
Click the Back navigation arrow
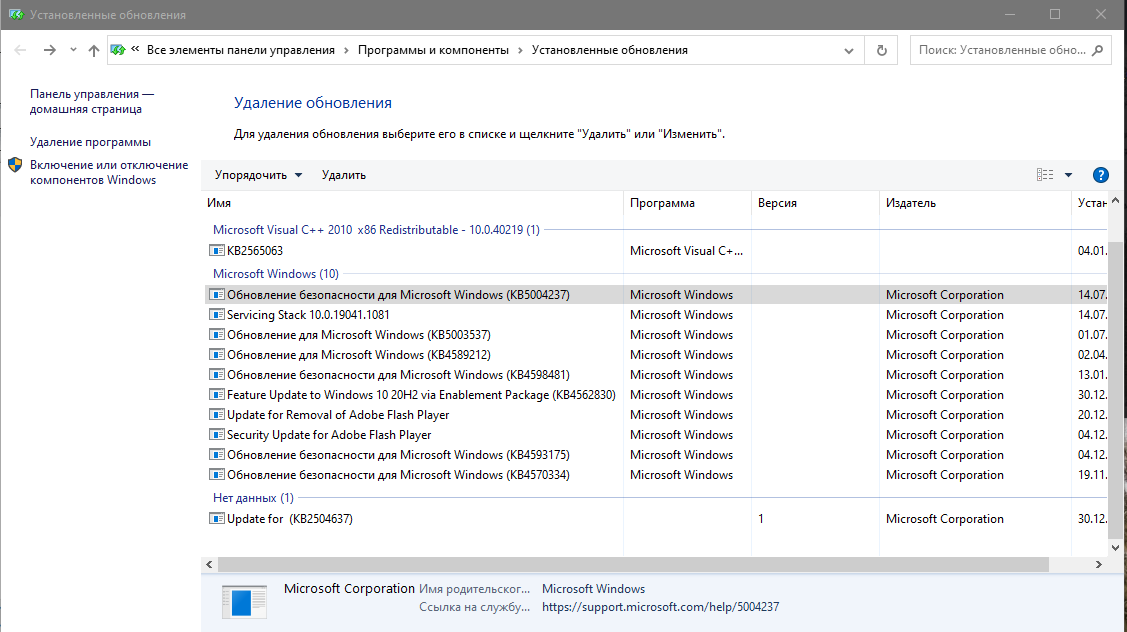tap(20, 50)
